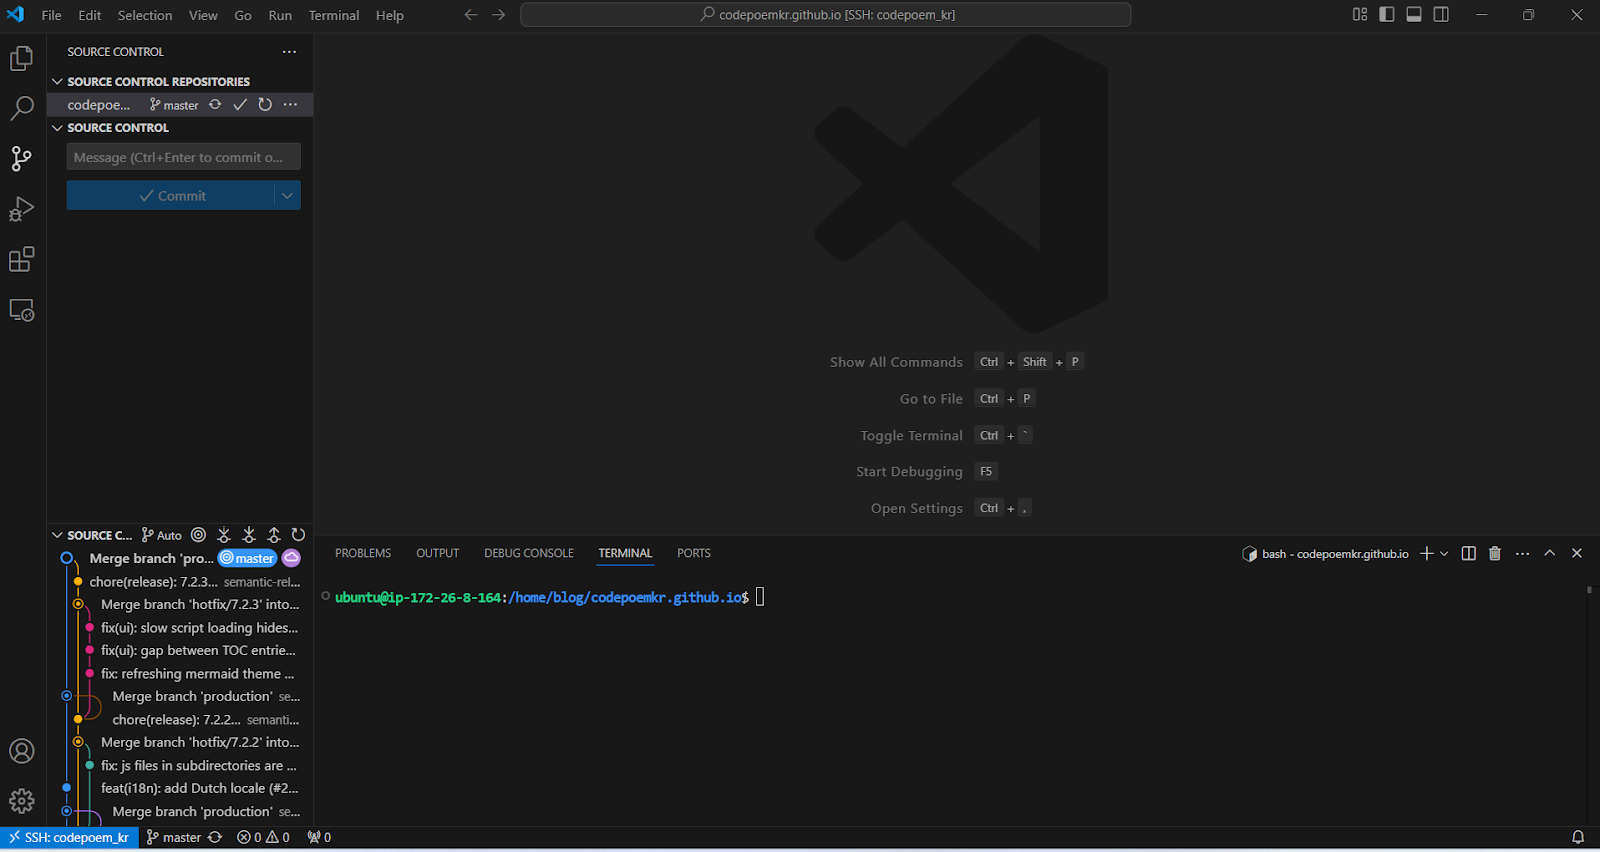Open the Commit button dropdown arrow

(288, 196)
